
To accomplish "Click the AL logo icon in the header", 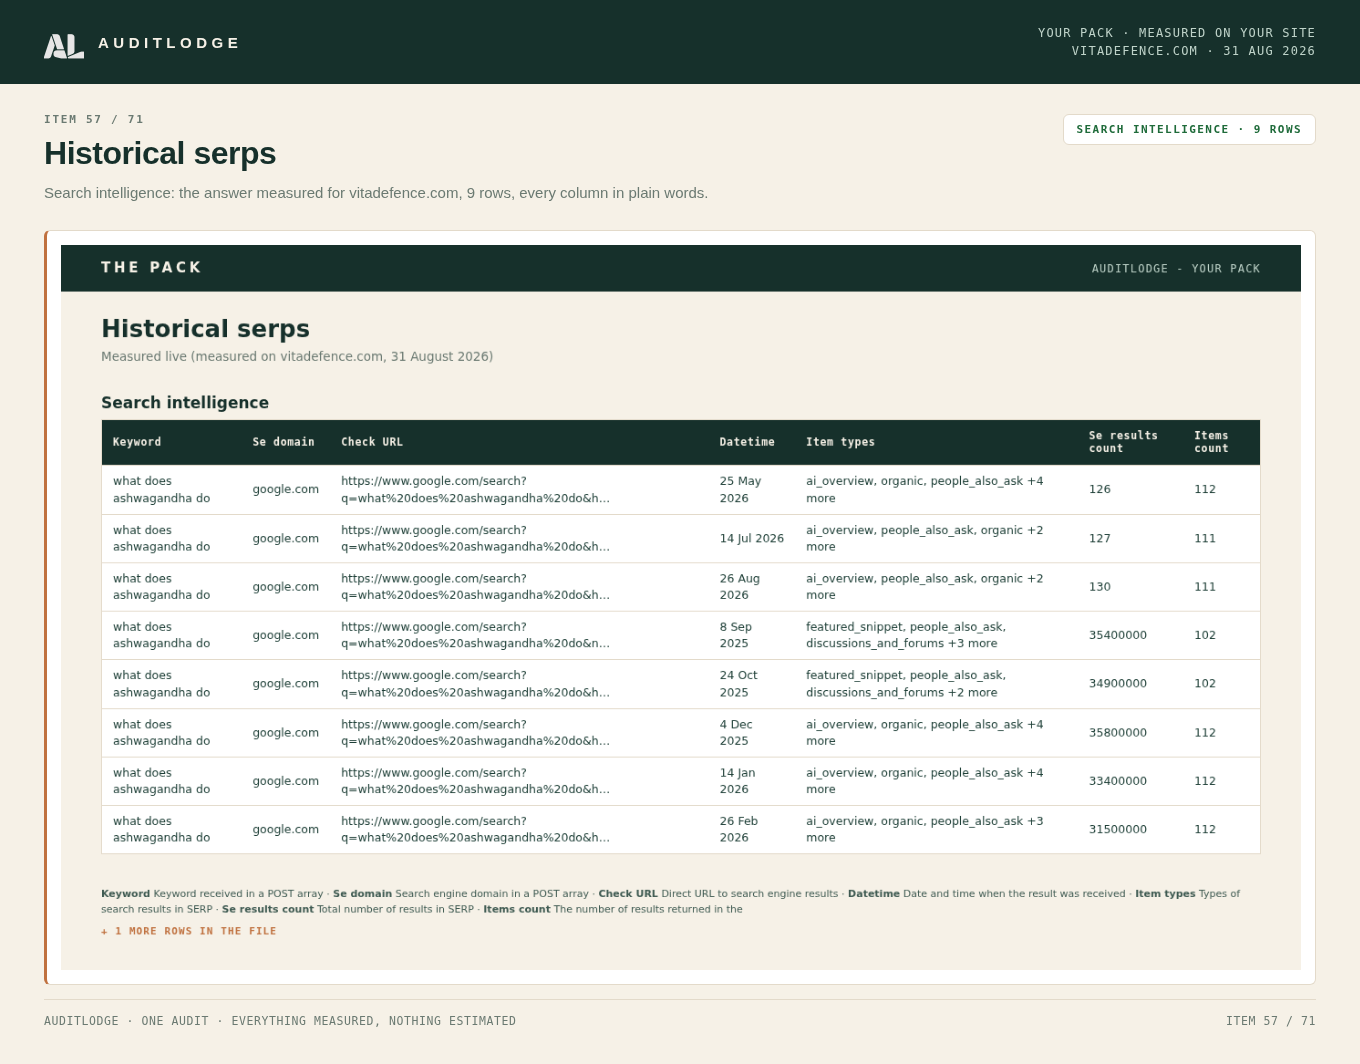I will pyautogui.click(x=64, y=46).
